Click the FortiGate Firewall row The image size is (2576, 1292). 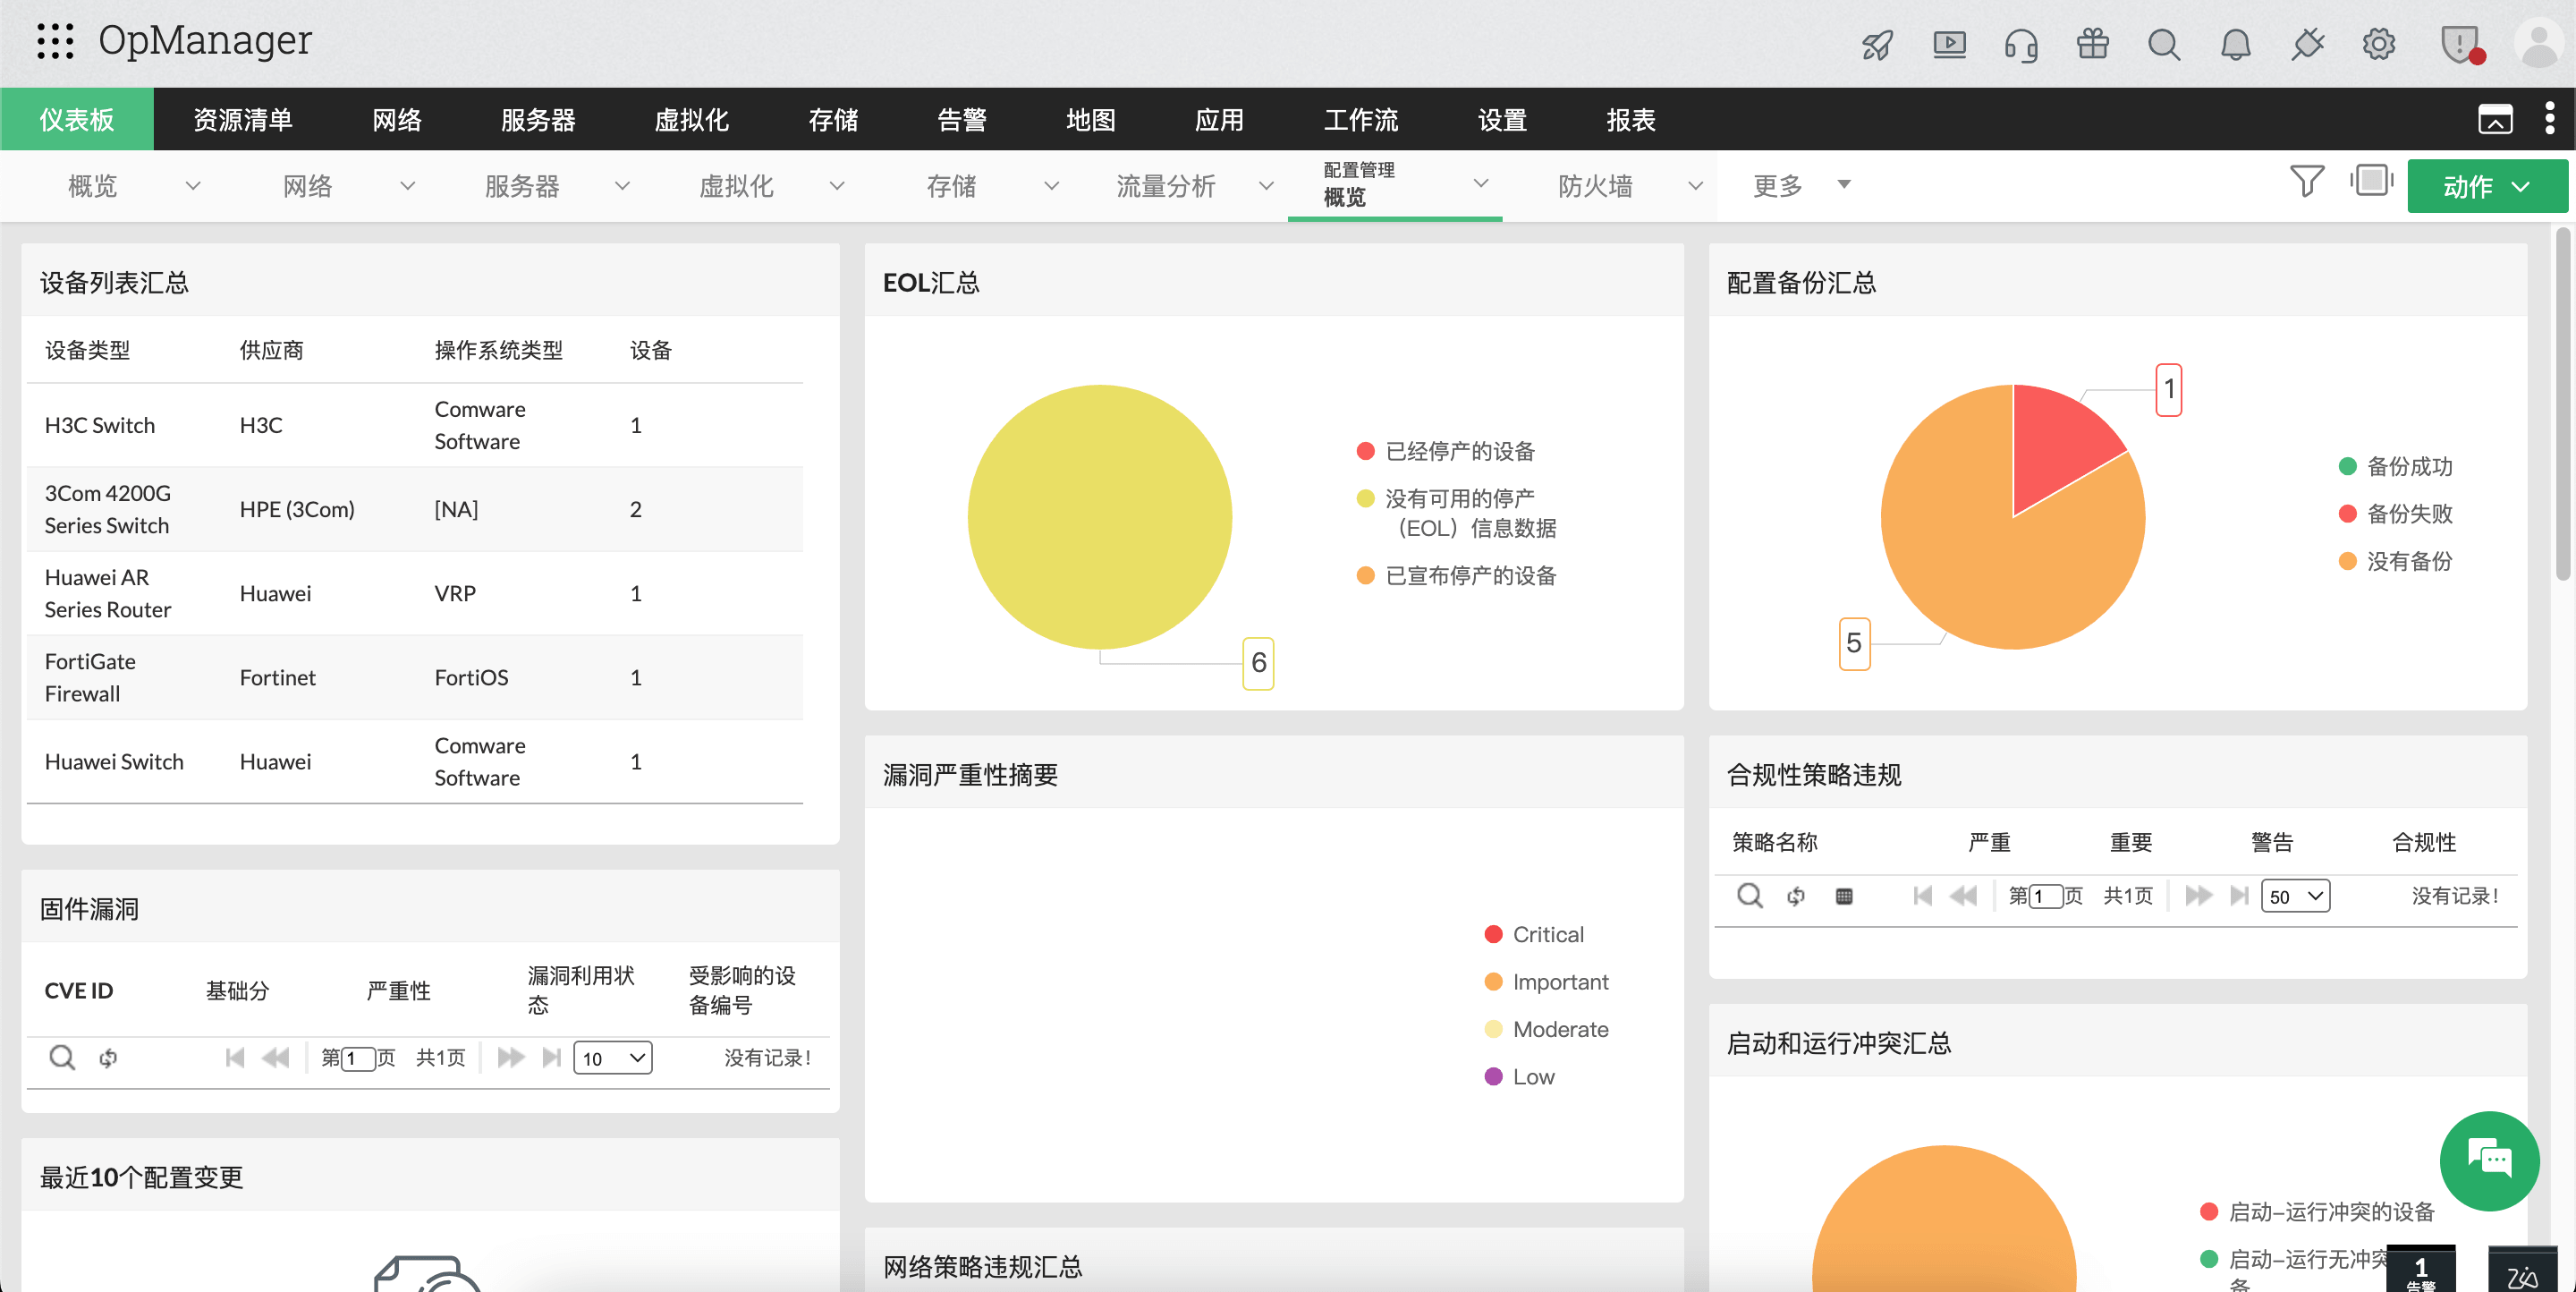415,677
